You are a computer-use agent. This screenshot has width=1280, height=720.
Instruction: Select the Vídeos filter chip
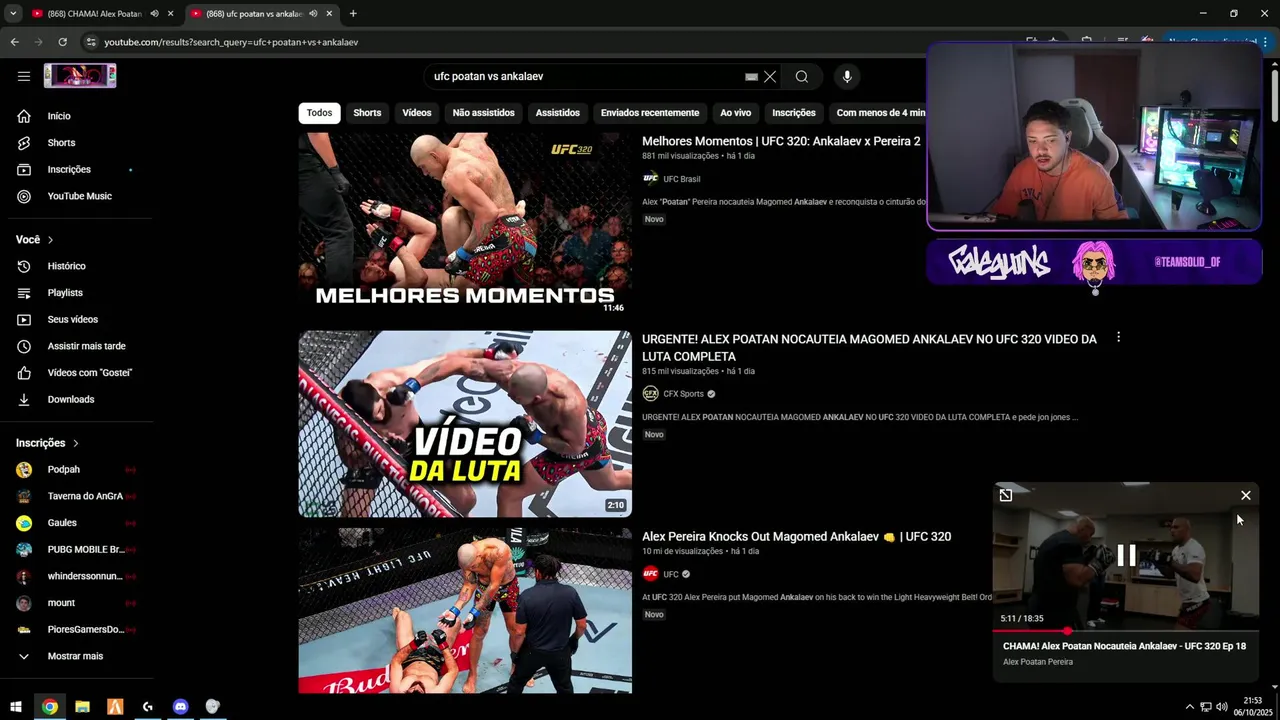tap(417, 113)
